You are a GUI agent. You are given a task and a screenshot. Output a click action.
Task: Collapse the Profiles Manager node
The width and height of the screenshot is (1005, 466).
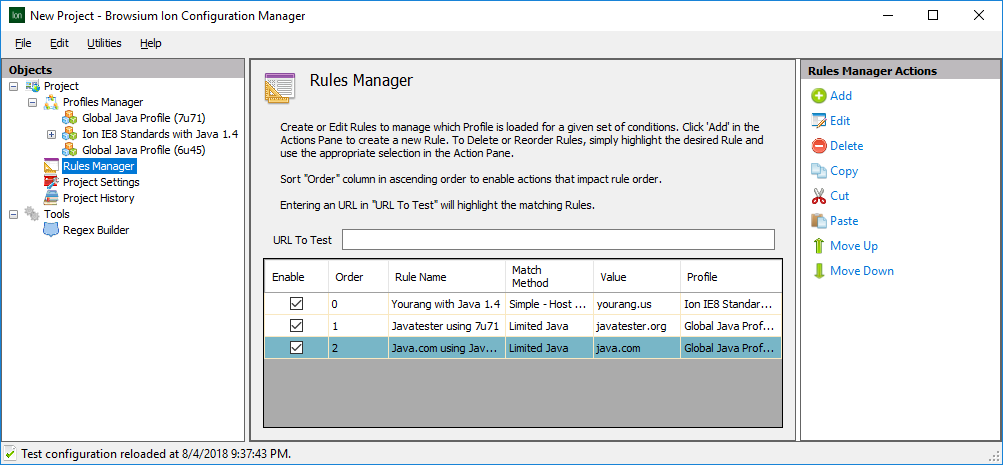point(32,102)
